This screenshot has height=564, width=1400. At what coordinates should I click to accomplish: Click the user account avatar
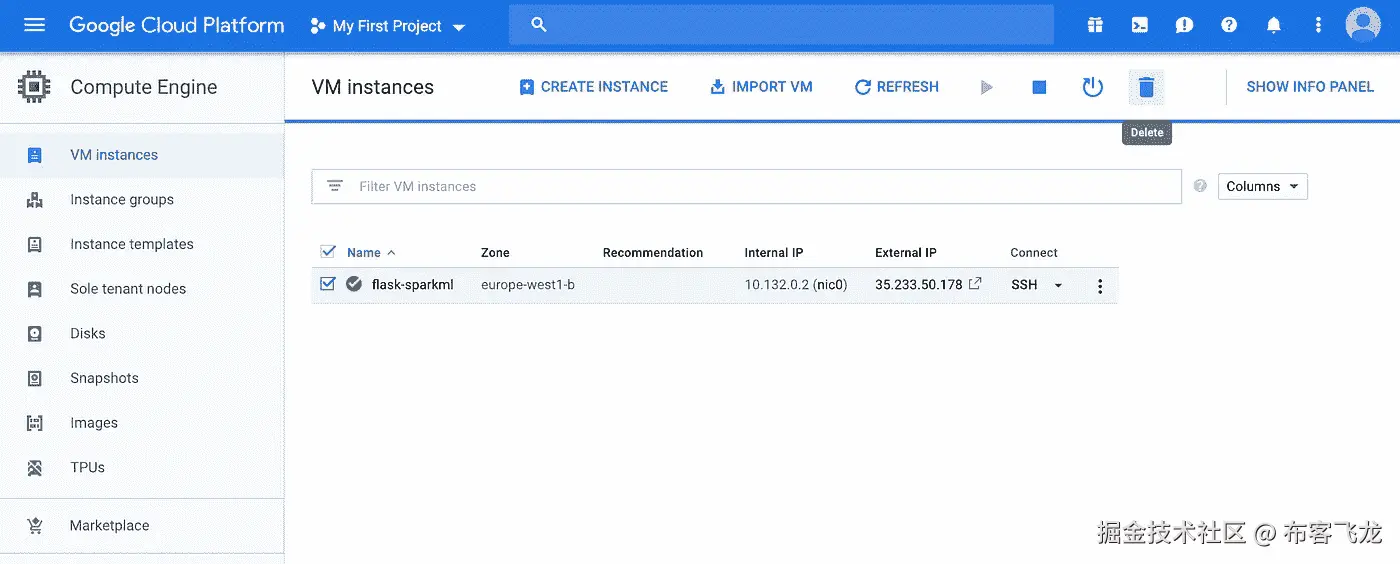tap(1363, 25)
